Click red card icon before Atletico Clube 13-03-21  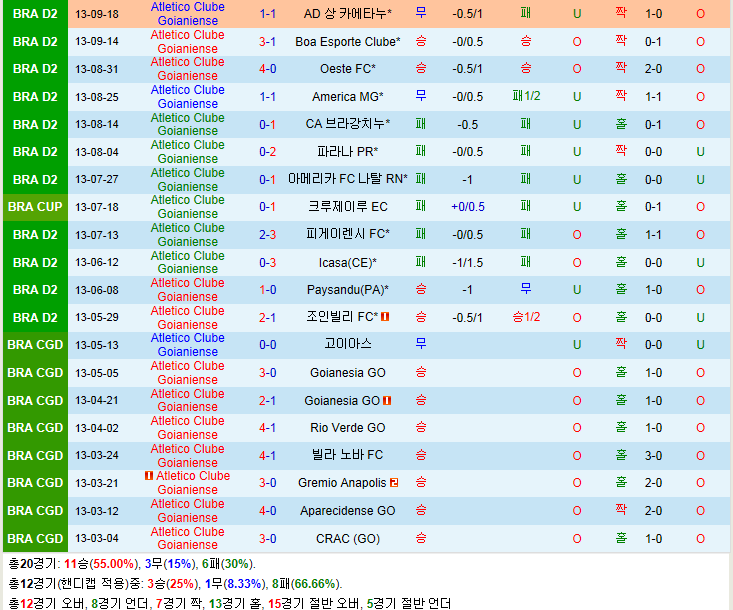(x=149, y=476)
